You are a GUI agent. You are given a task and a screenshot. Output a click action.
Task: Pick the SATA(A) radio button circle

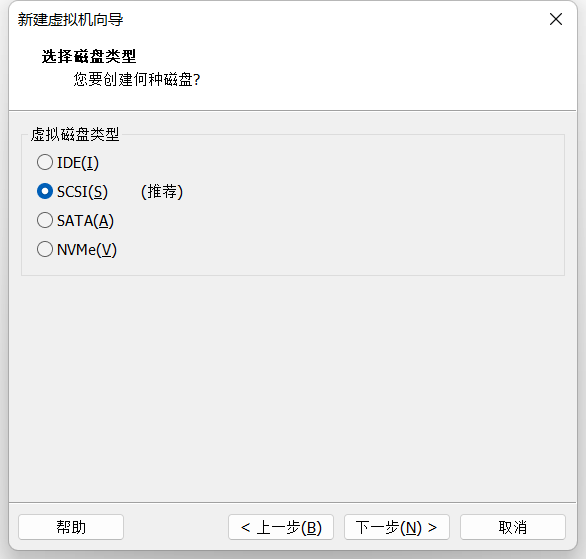(x=45, y=220)
